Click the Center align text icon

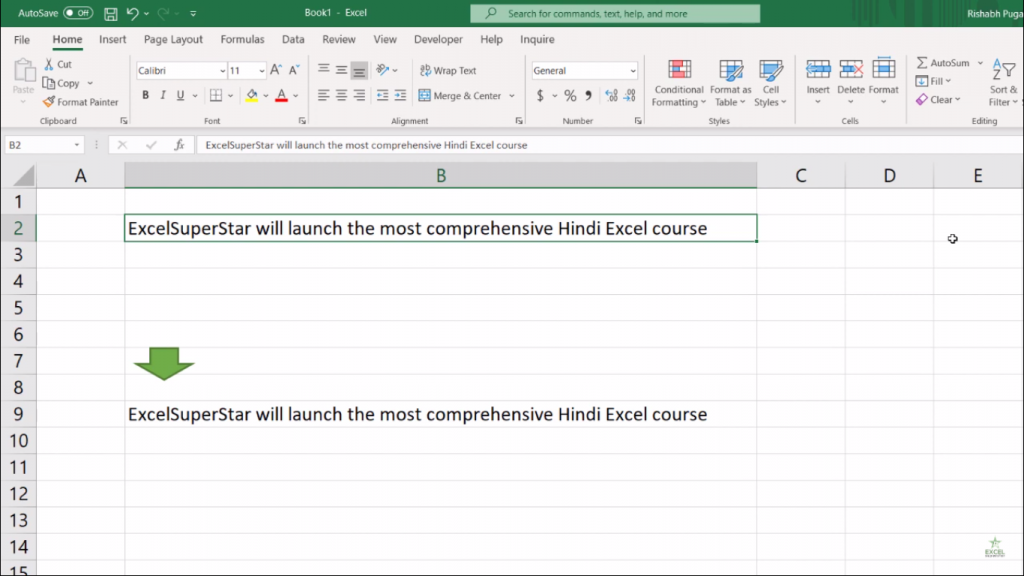(341, 96)
